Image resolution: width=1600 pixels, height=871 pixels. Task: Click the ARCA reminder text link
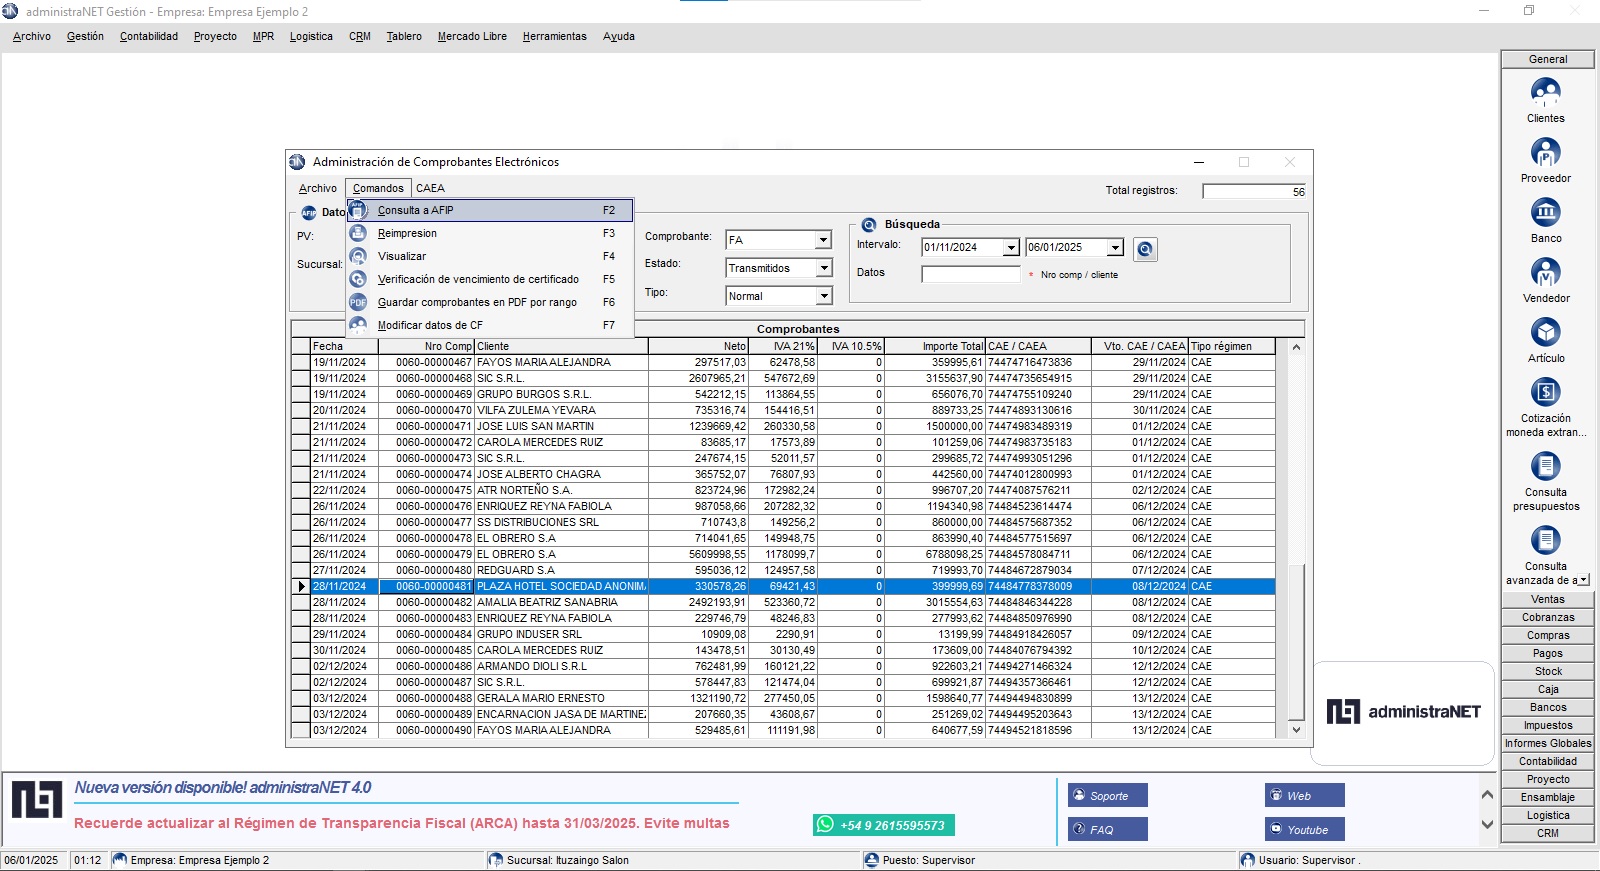coord(402,823)
